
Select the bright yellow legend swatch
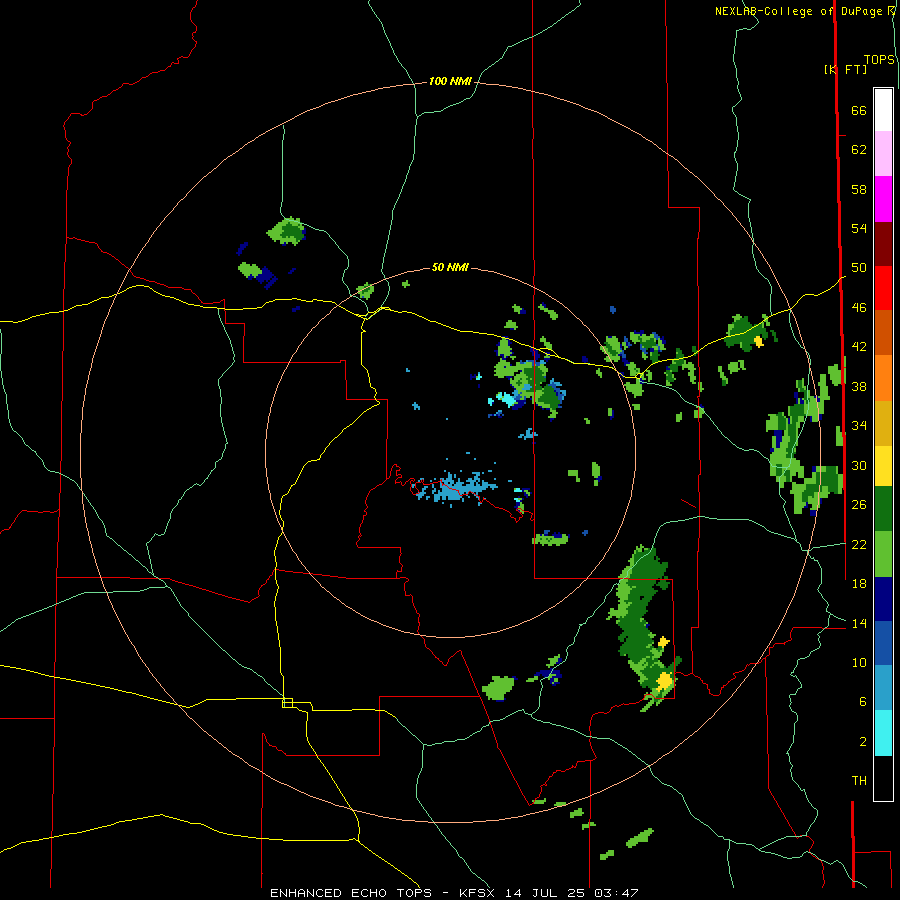pyautogui.click(x=883, y=466)
